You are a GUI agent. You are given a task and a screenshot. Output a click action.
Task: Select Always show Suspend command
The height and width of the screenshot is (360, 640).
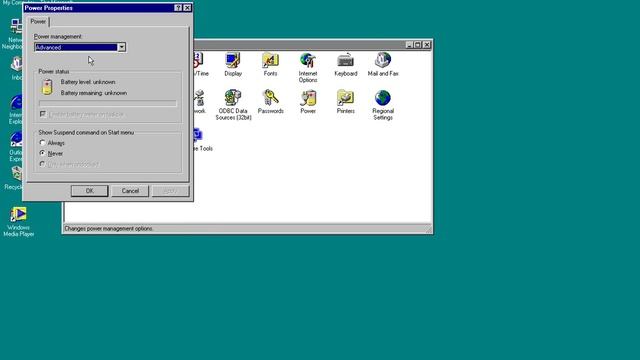(x=42, y=143)
